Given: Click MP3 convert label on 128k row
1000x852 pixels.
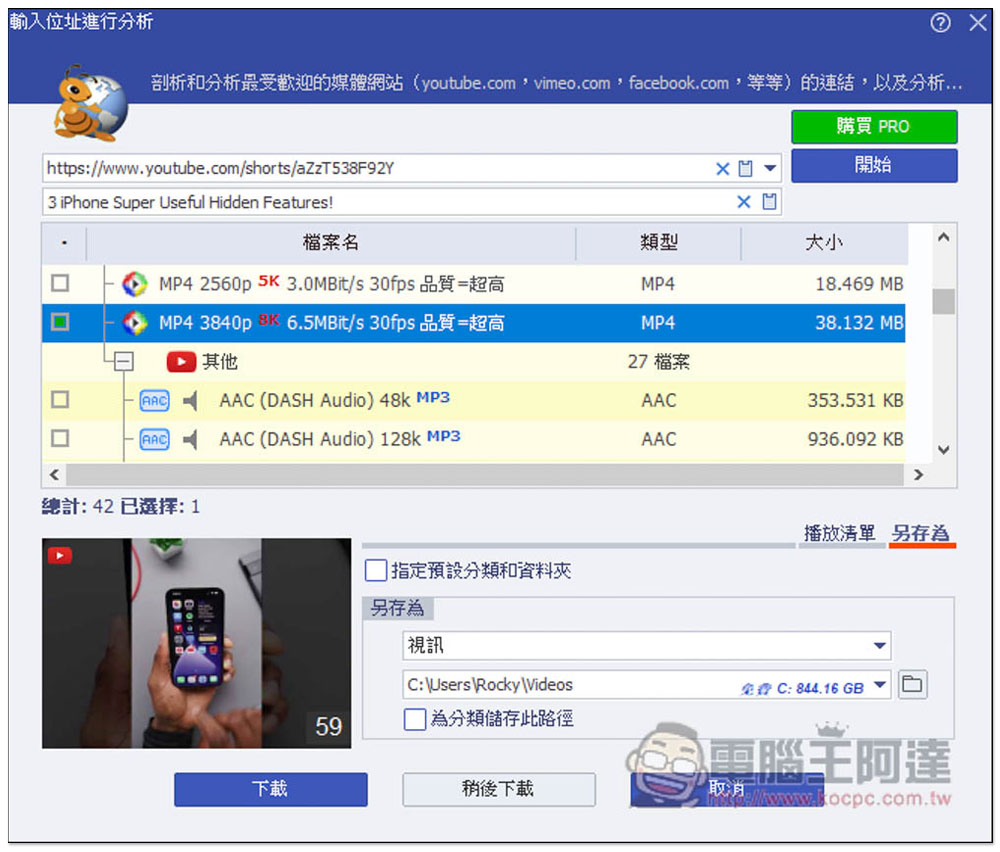Looking at the screenshot, I should click(x=443, y=436).
